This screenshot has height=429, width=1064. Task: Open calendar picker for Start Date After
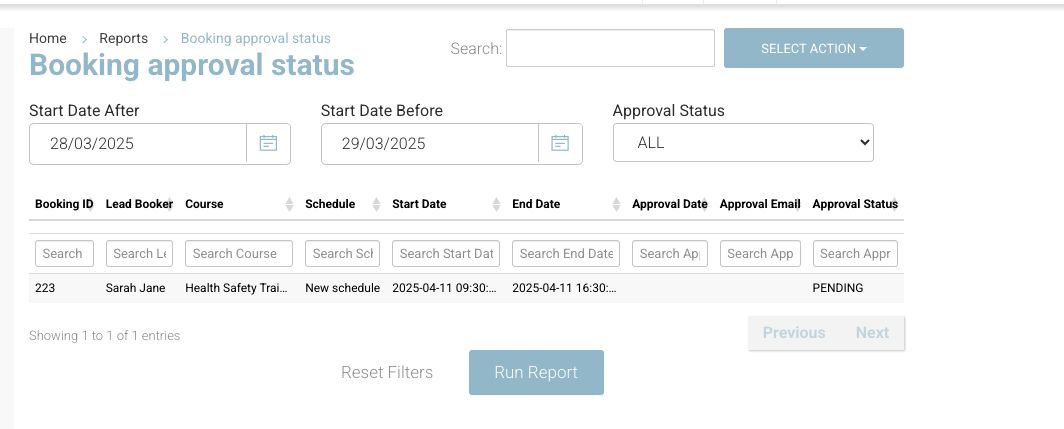point(268,143)
